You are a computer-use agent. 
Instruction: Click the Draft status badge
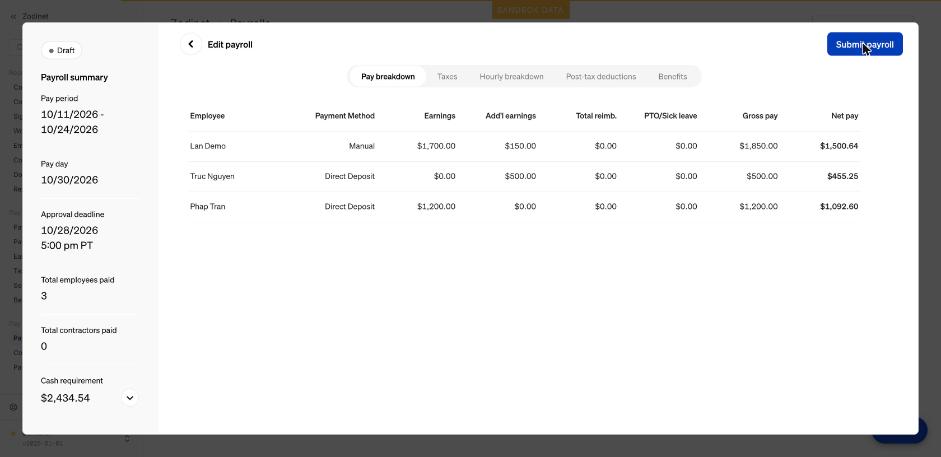[x=62, y=50]
